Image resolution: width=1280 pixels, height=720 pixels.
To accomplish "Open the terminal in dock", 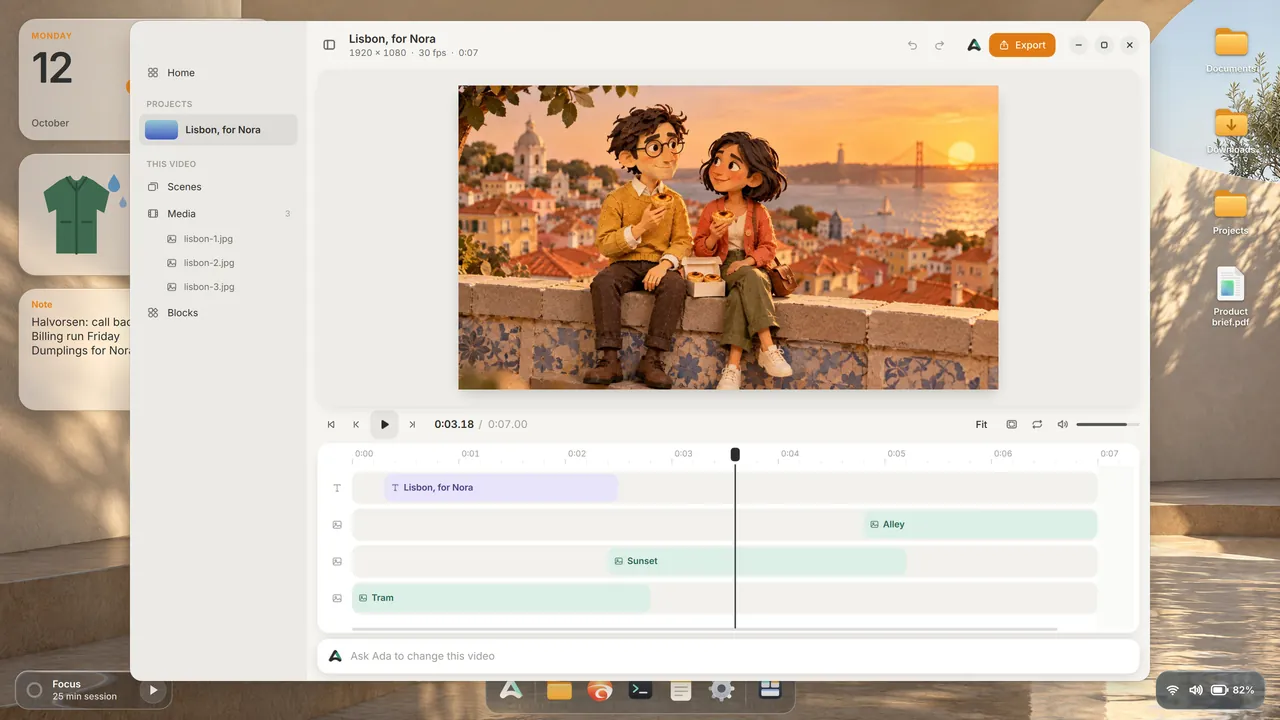I will 640,690.
